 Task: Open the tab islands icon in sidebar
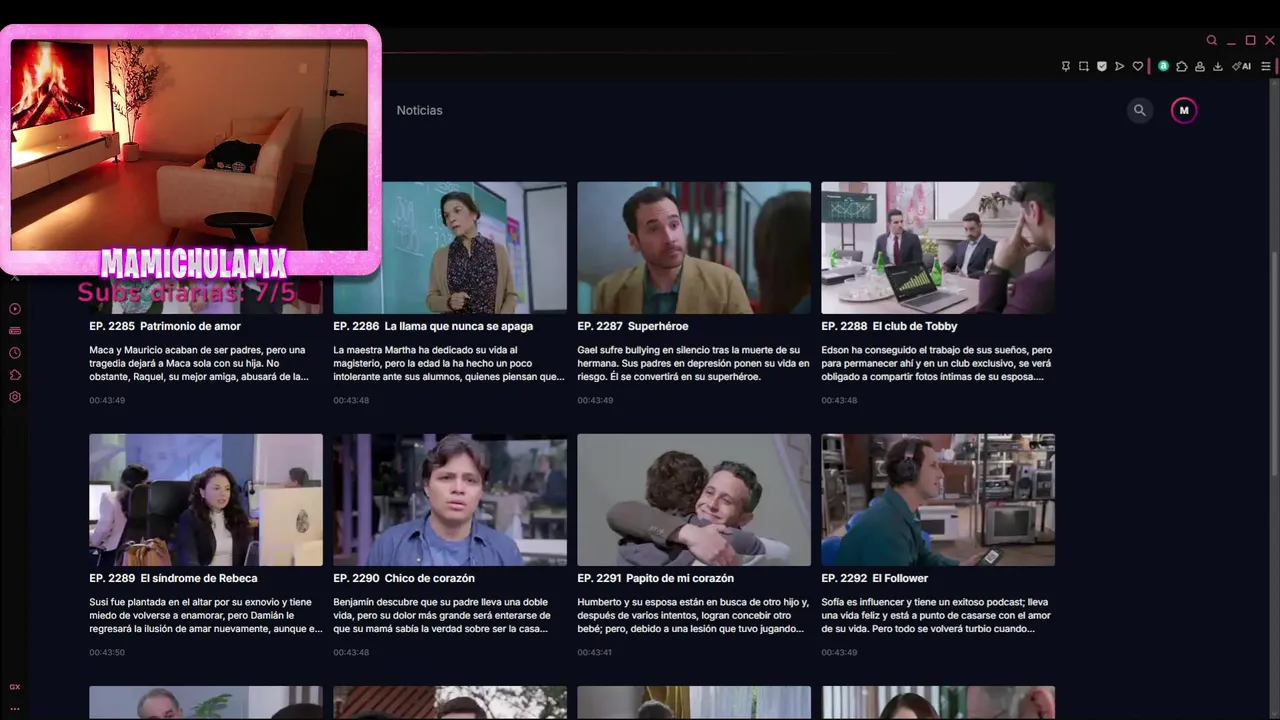tap(15, 331)
